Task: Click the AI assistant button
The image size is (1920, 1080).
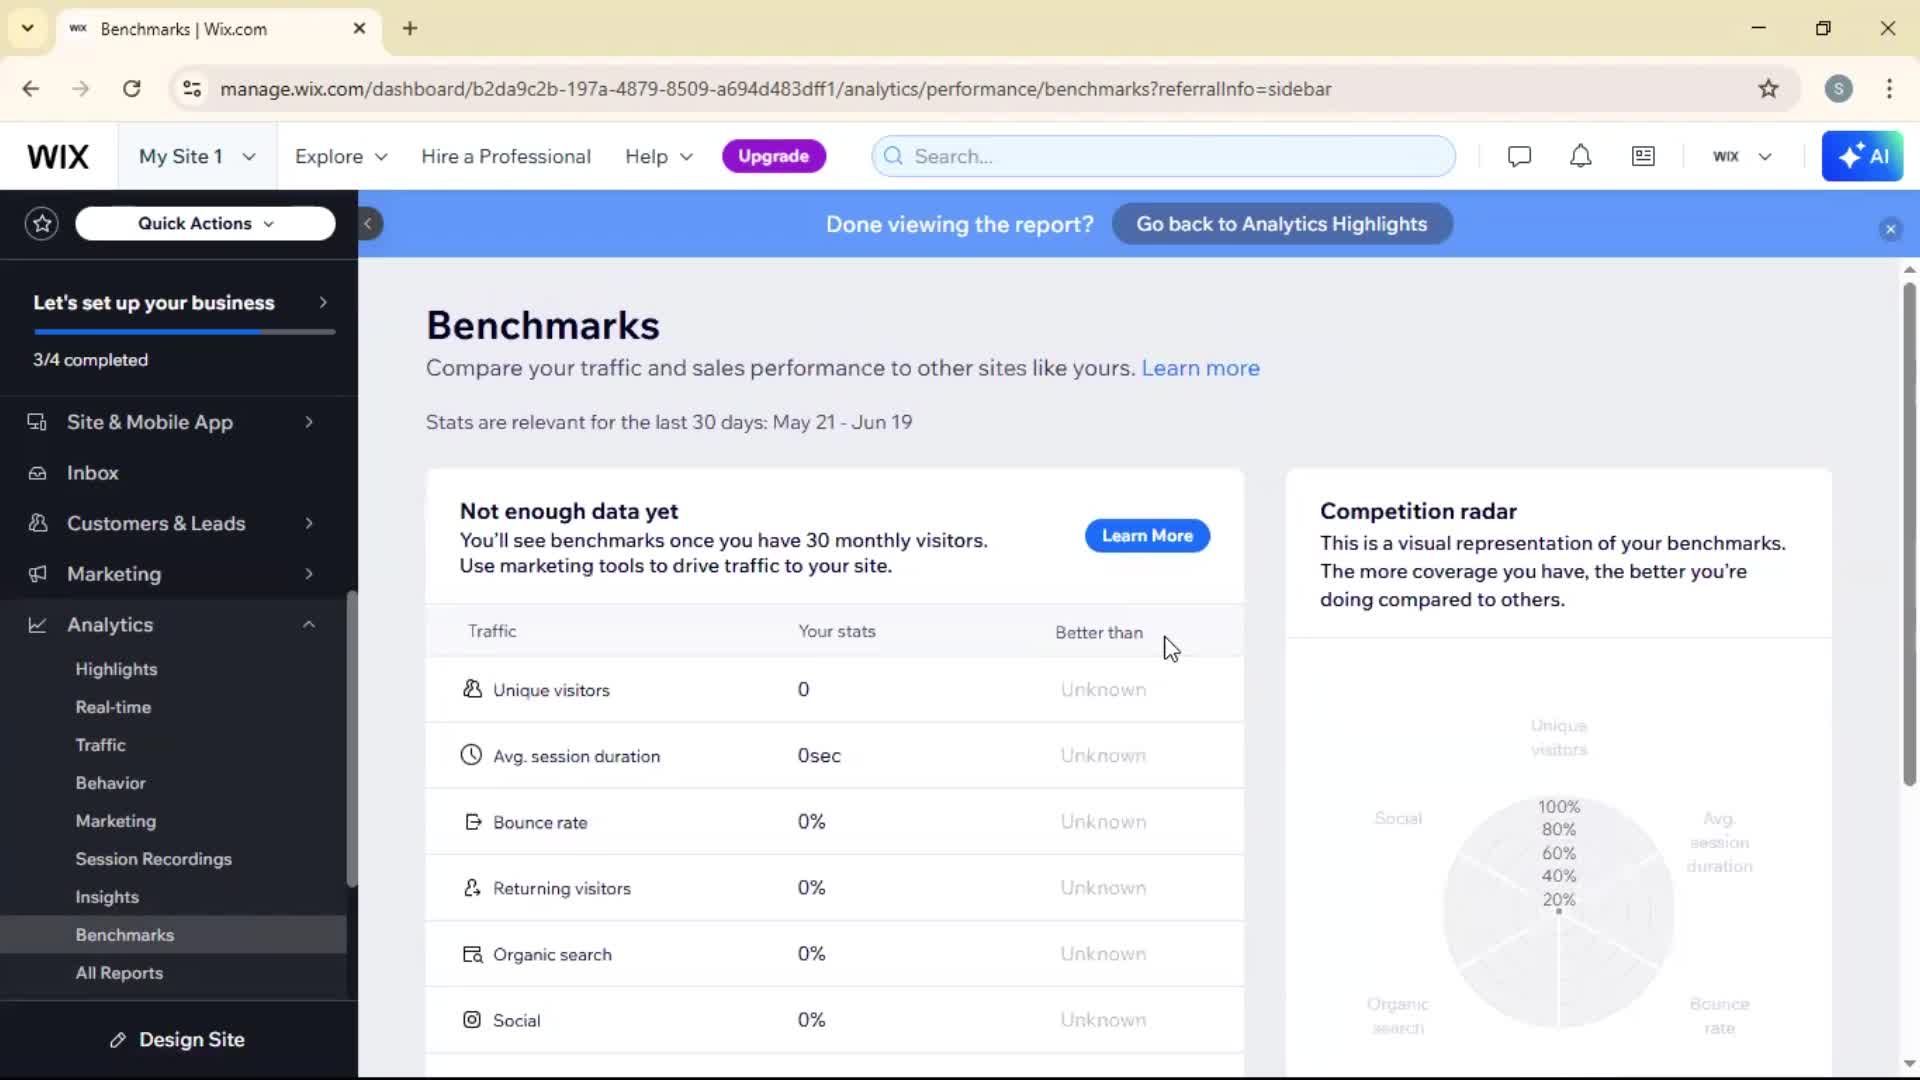Action: coord(1862,157)
